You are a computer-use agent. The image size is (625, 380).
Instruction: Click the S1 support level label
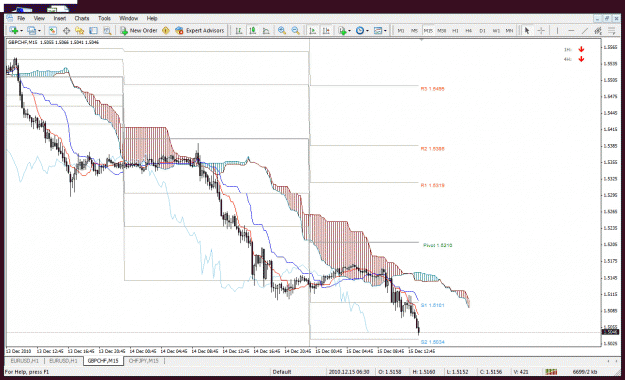tap(432, 305)
